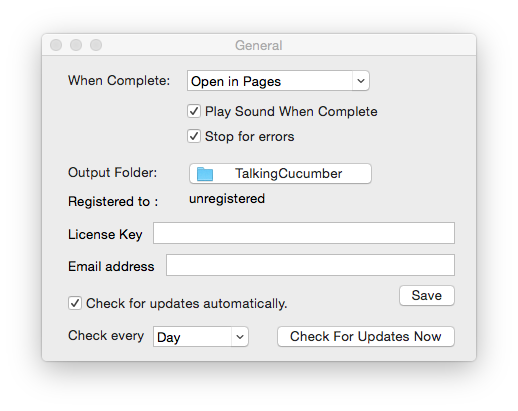Click the unregistered status text
The width and height of the screenshot is (518, 411).
(x=227, y=199)
